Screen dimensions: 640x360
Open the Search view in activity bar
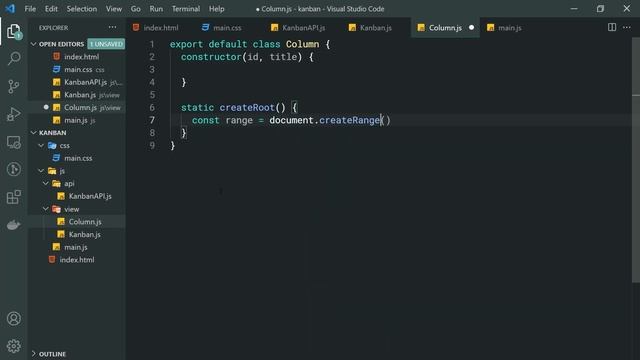[13, 58]
